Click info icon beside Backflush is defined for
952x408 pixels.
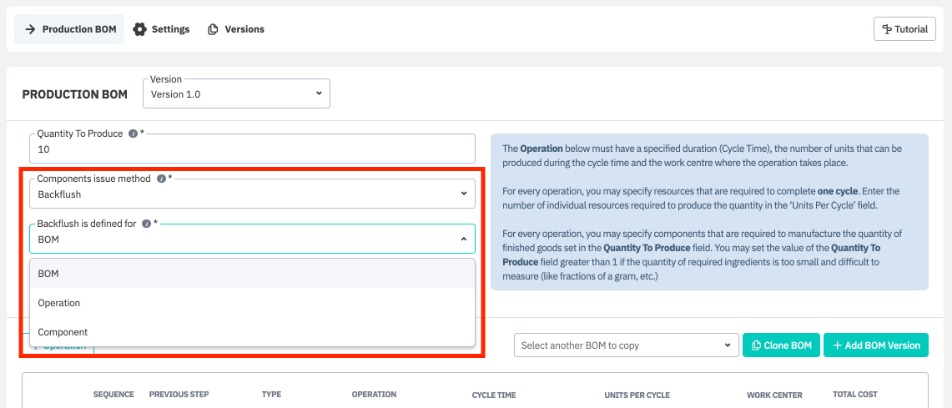[146, 224]
